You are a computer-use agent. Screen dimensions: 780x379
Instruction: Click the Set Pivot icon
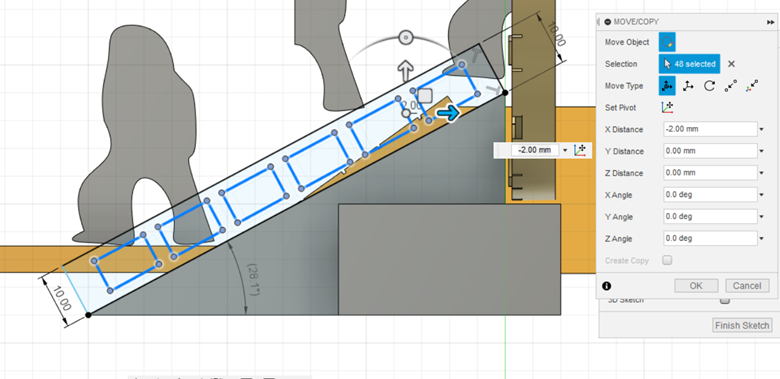point(667,107)
